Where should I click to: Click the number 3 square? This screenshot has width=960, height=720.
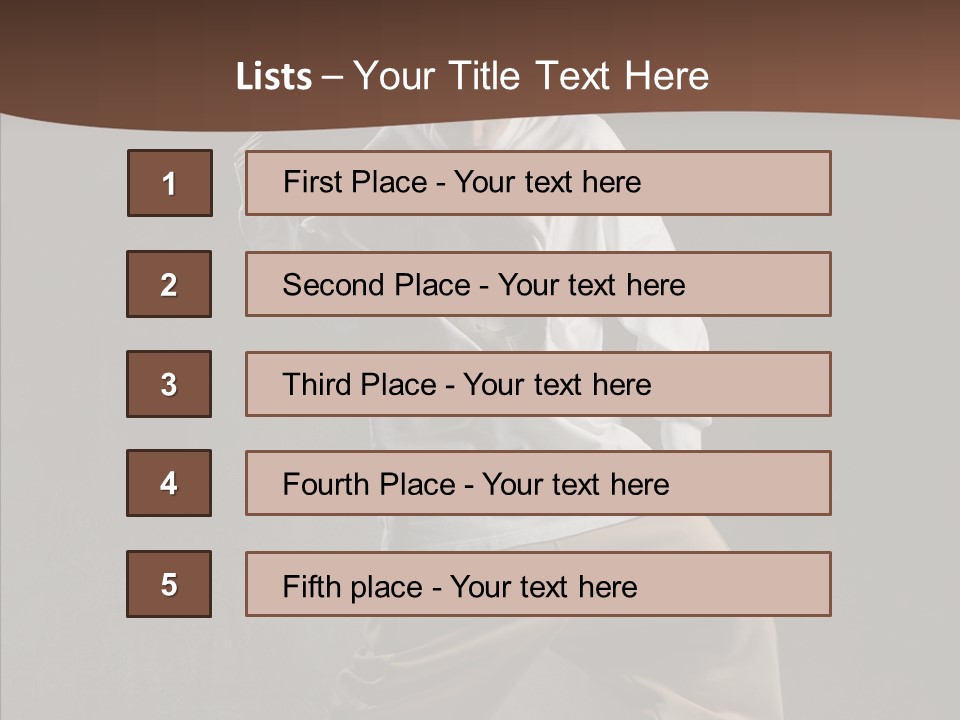tap(169, 384)
